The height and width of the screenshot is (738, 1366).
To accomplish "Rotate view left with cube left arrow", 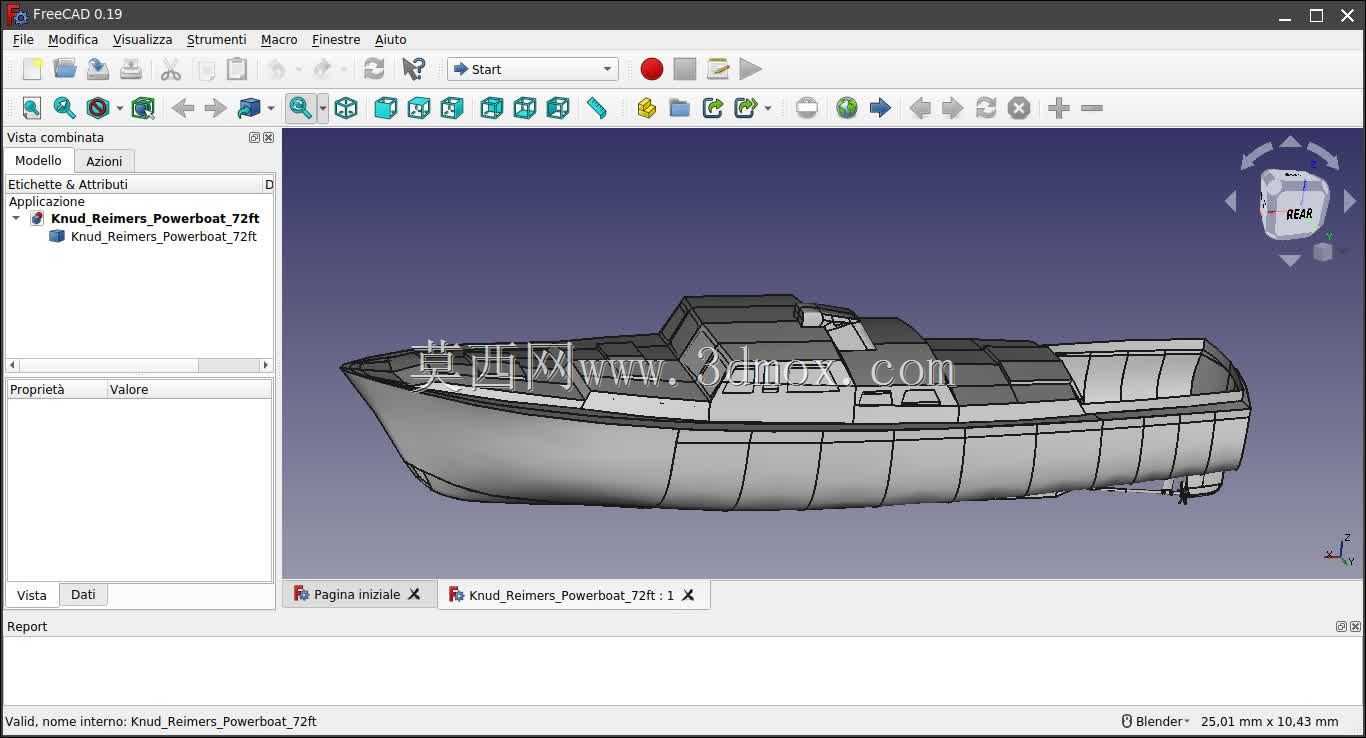I will (1231, 201).
